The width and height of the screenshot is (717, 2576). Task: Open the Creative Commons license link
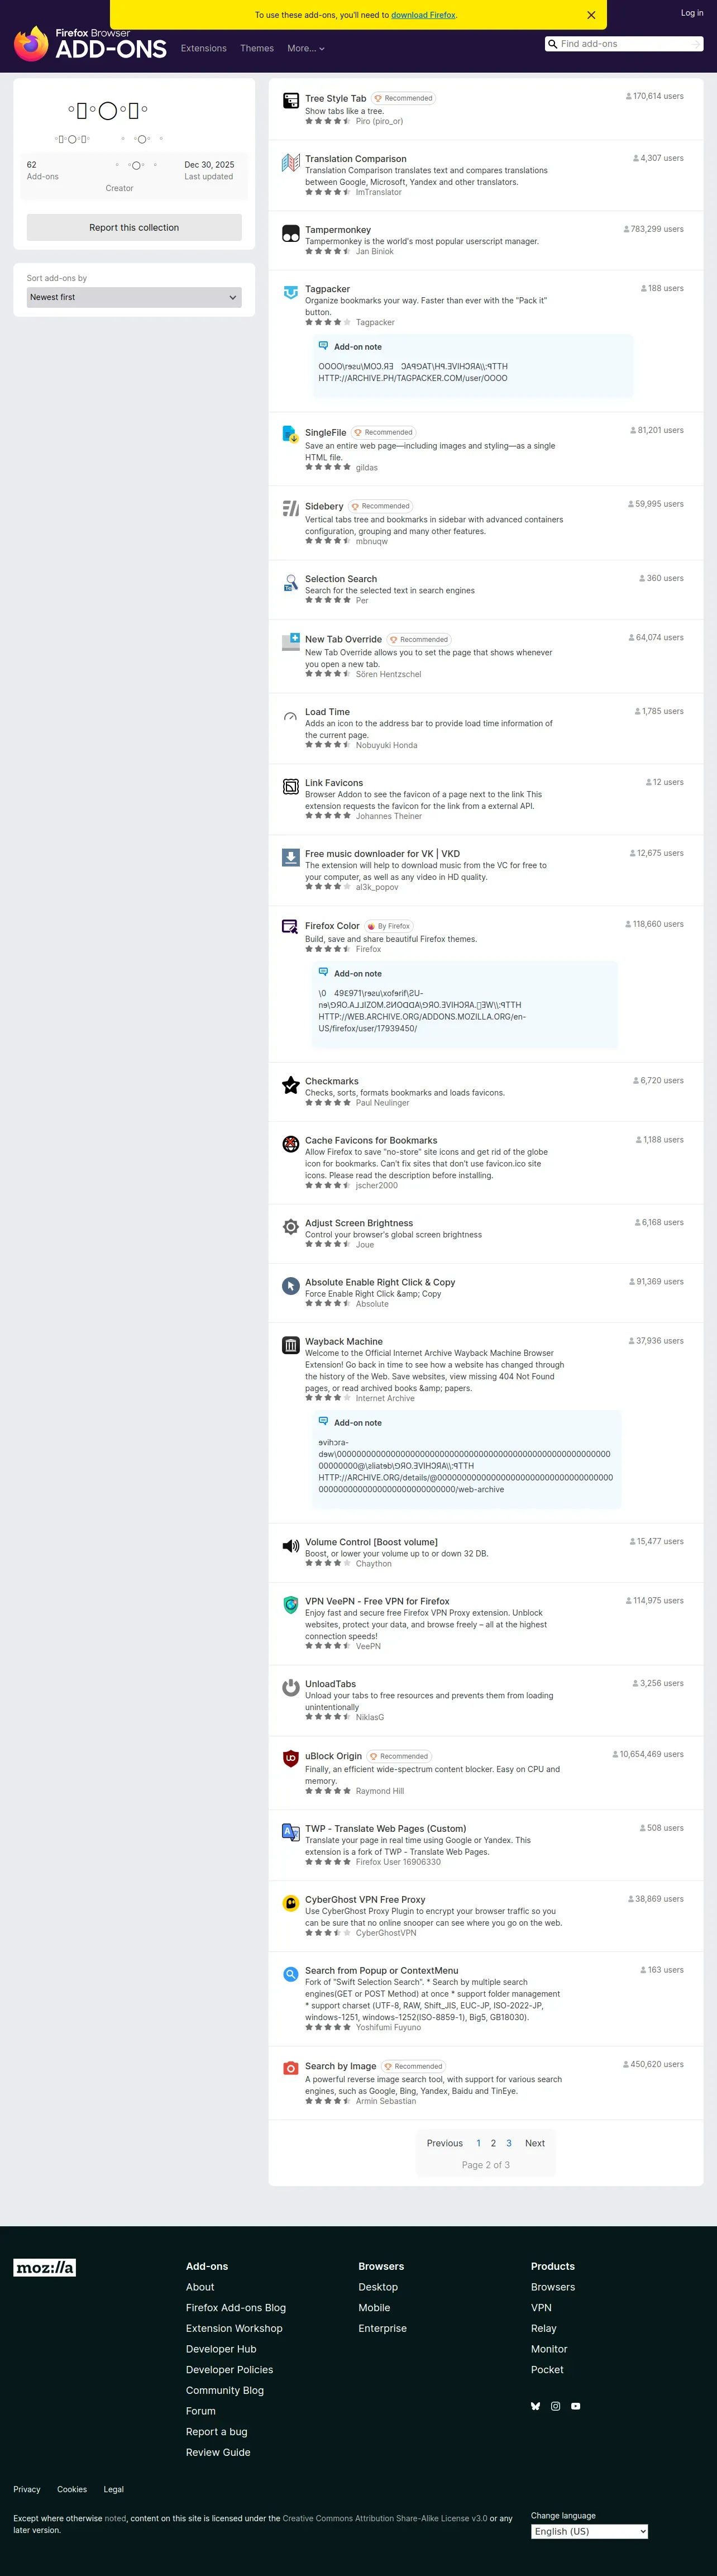[385, 2518]
